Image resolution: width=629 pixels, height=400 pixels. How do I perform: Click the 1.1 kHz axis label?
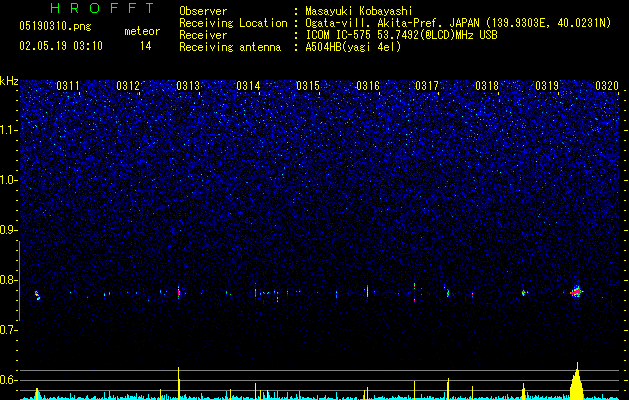(8, 130)
